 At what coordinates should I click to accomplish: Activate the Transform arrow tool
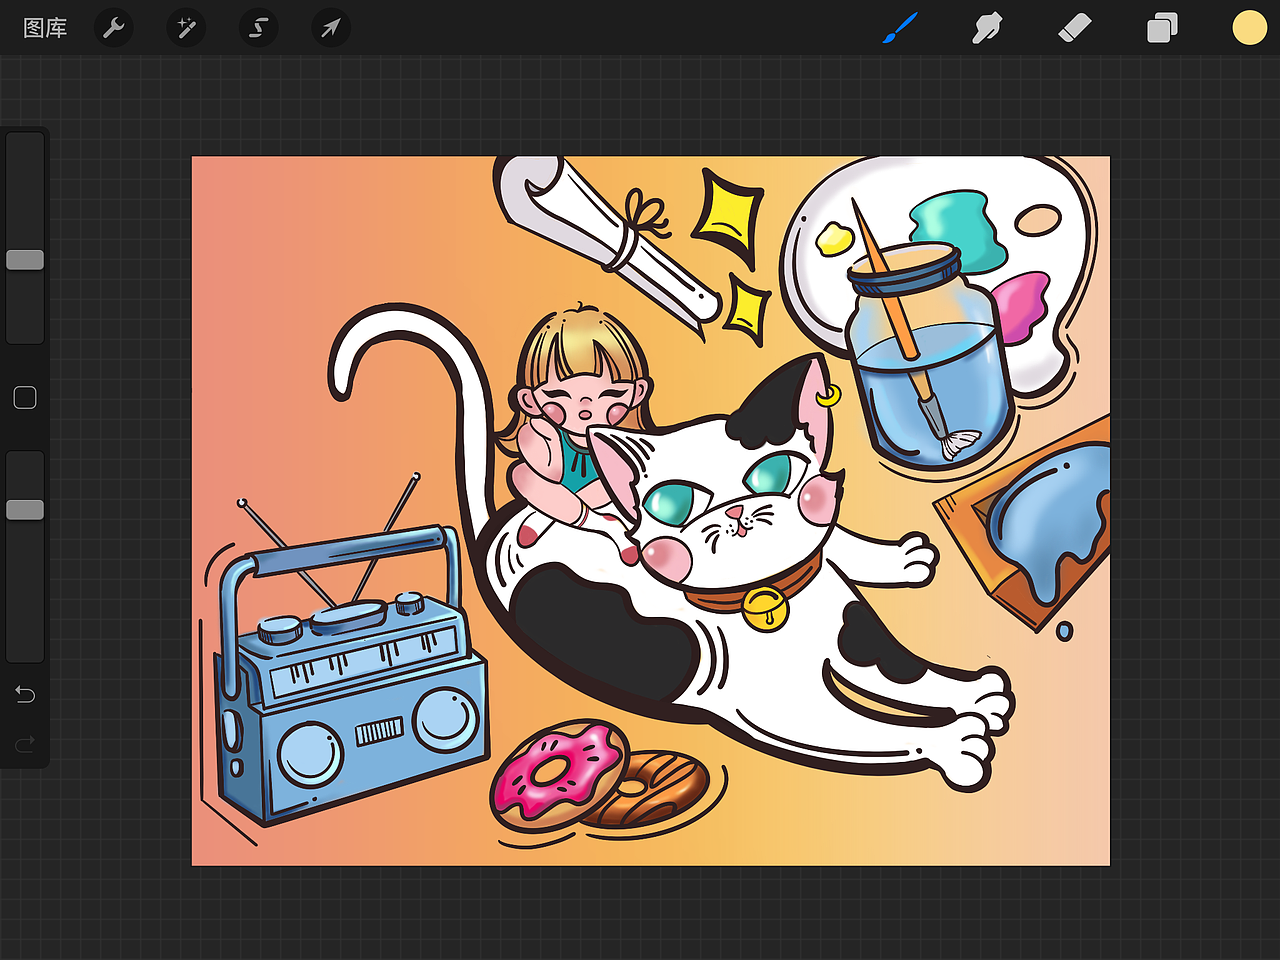pos(330,28)
